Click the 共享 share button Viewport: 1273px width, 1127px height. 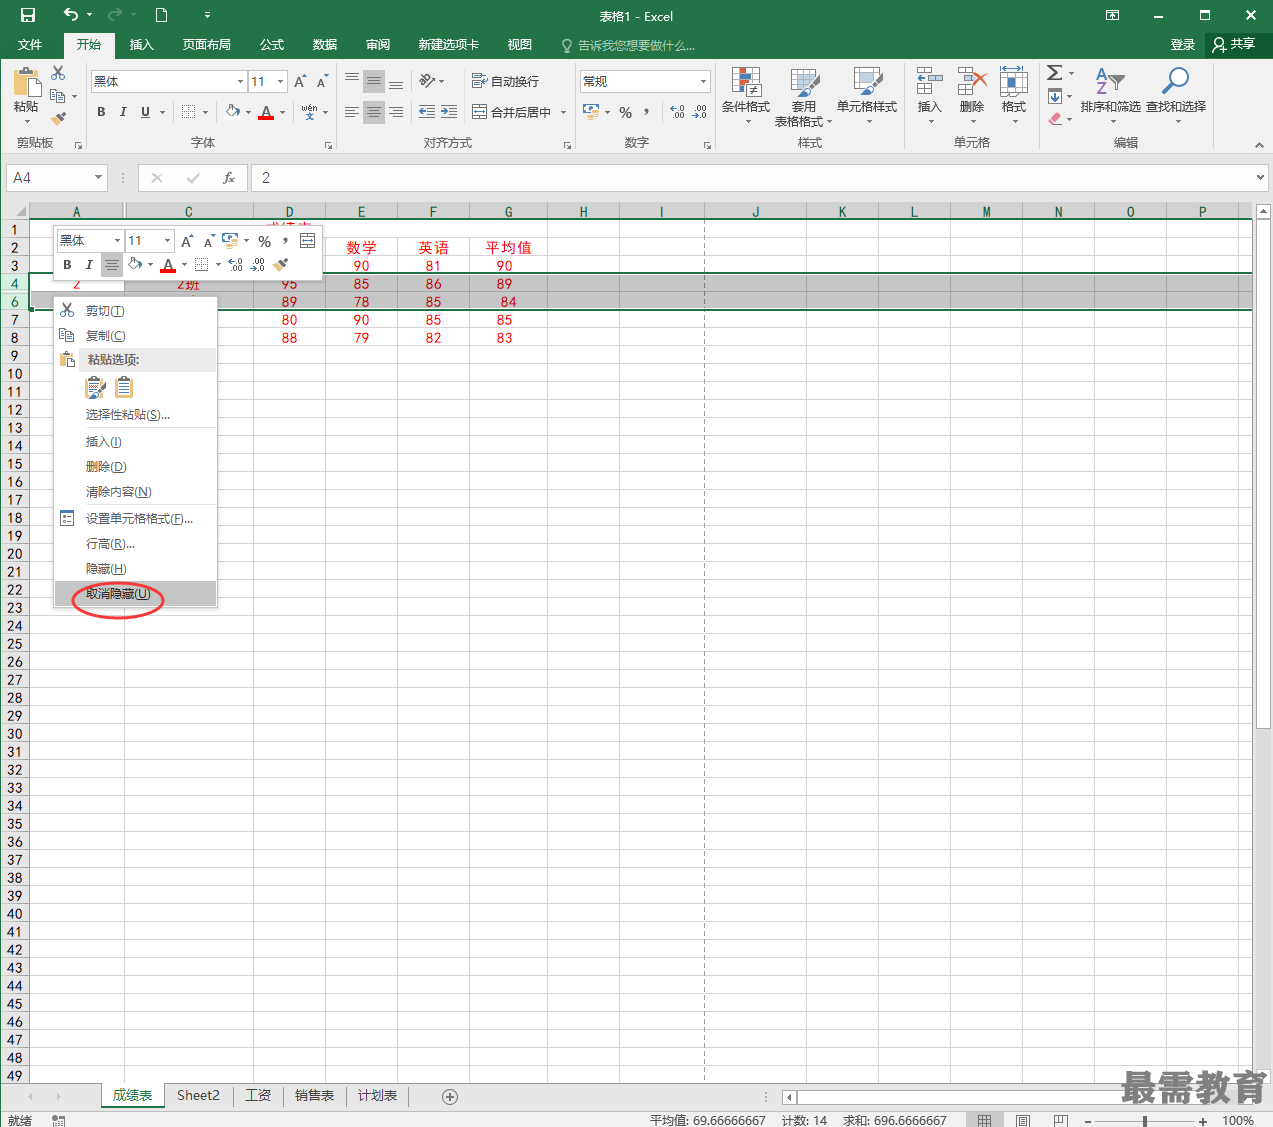[x=1235, y=45]
